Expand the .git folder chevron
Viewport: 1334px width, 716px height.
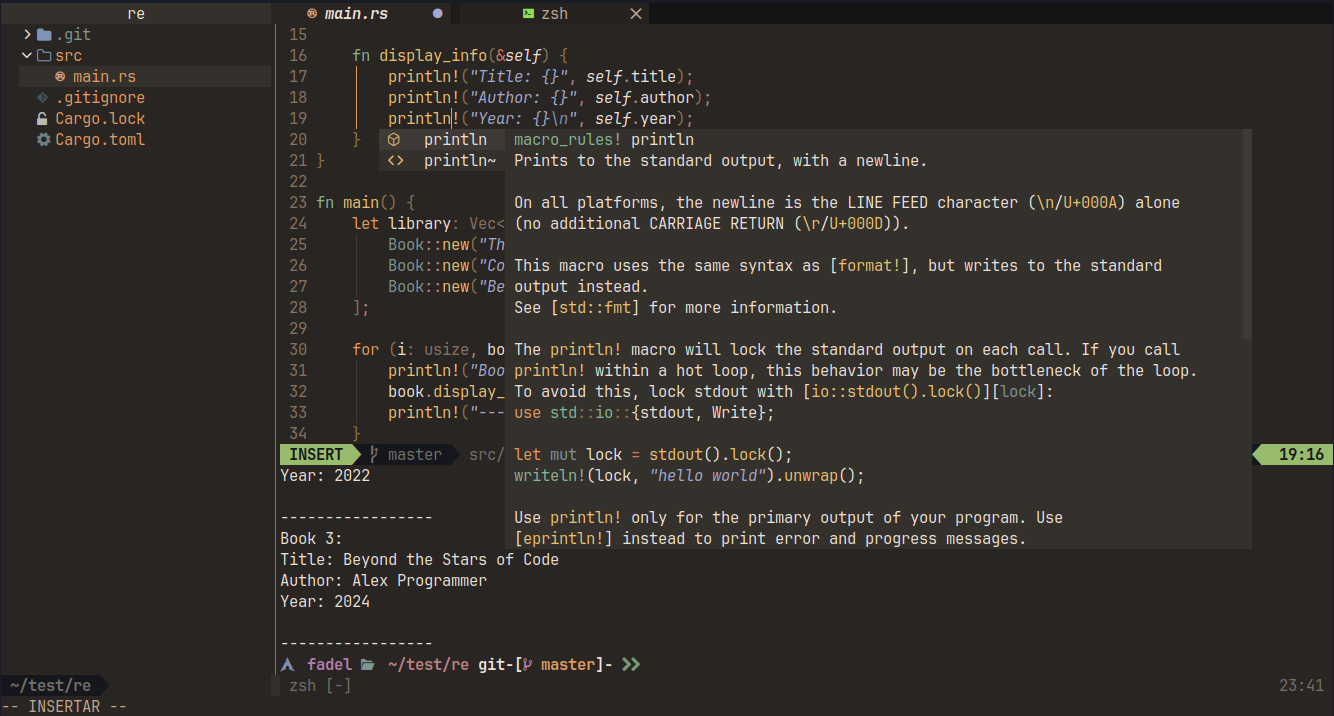point(27,35)
